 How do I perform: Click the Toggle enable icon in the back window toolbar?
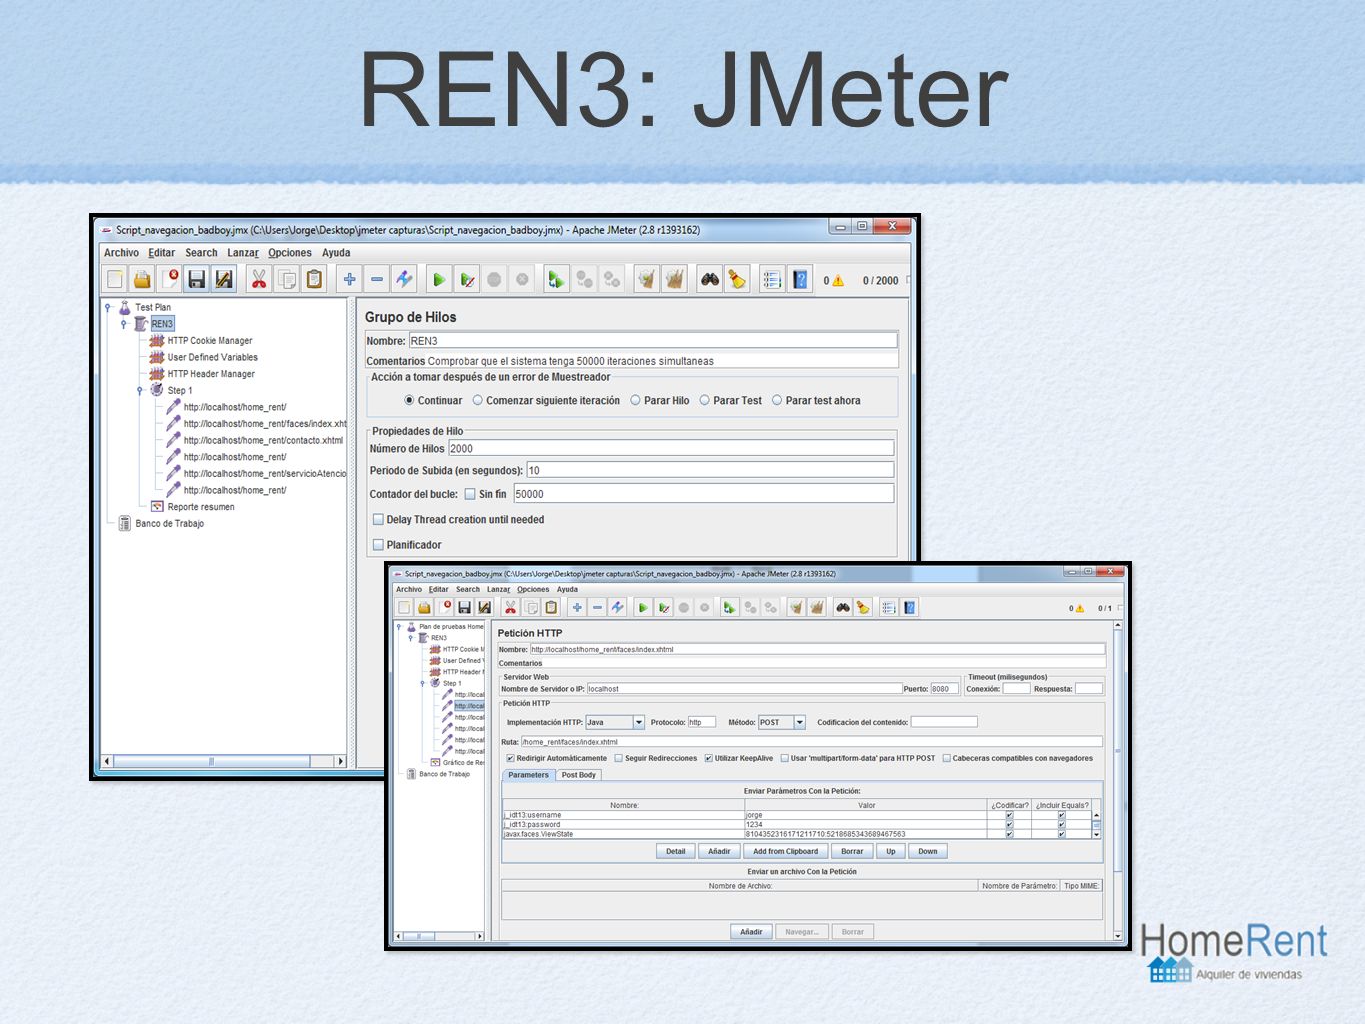[x=404, y=280]
